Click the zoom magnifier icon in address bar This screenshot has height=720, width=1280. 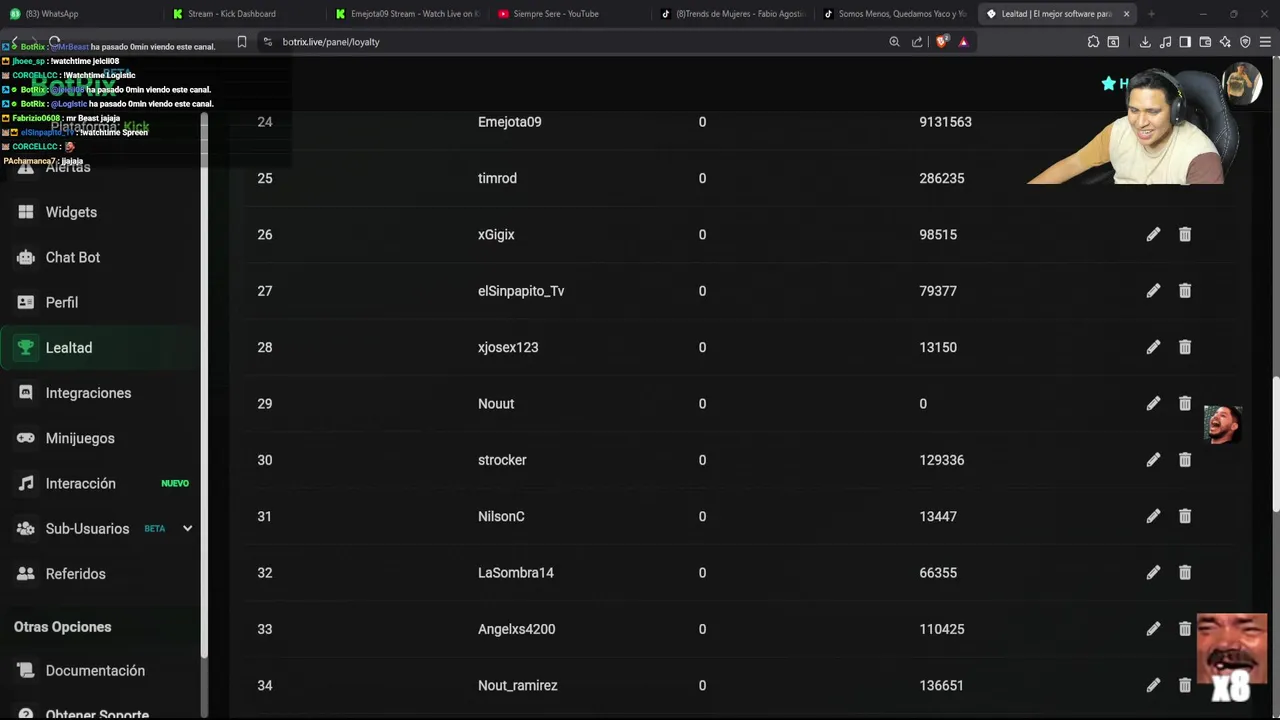tap(894, 42)
